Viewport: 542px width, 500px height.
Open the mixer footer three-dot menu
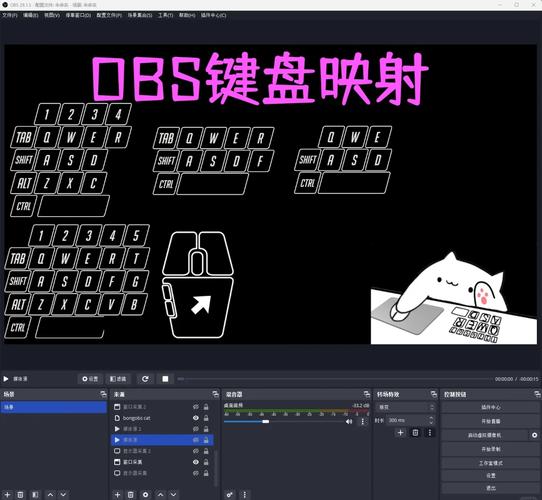pyautogui.click(x=245, y=495)
